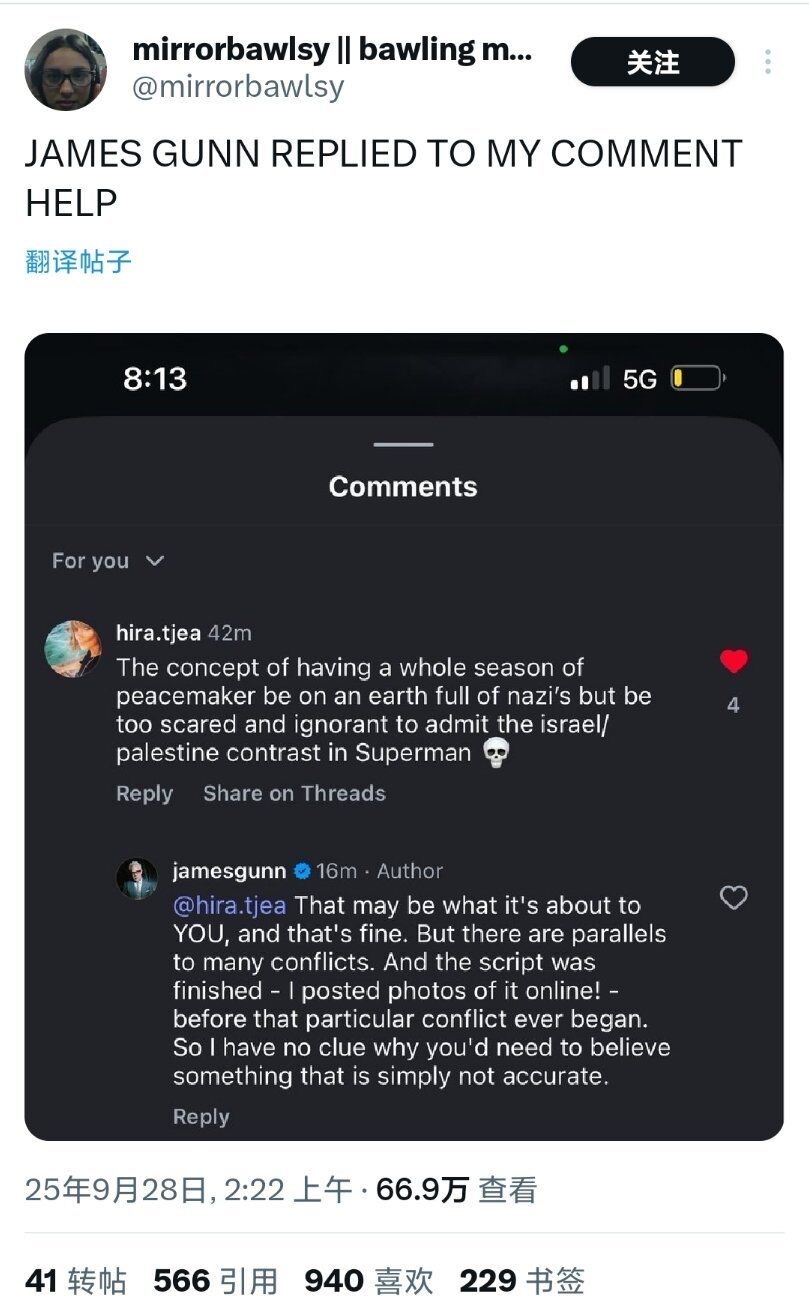Click the 关注 follow button
The width and height of the screenshot is (809, 1316).
[652, 62]
